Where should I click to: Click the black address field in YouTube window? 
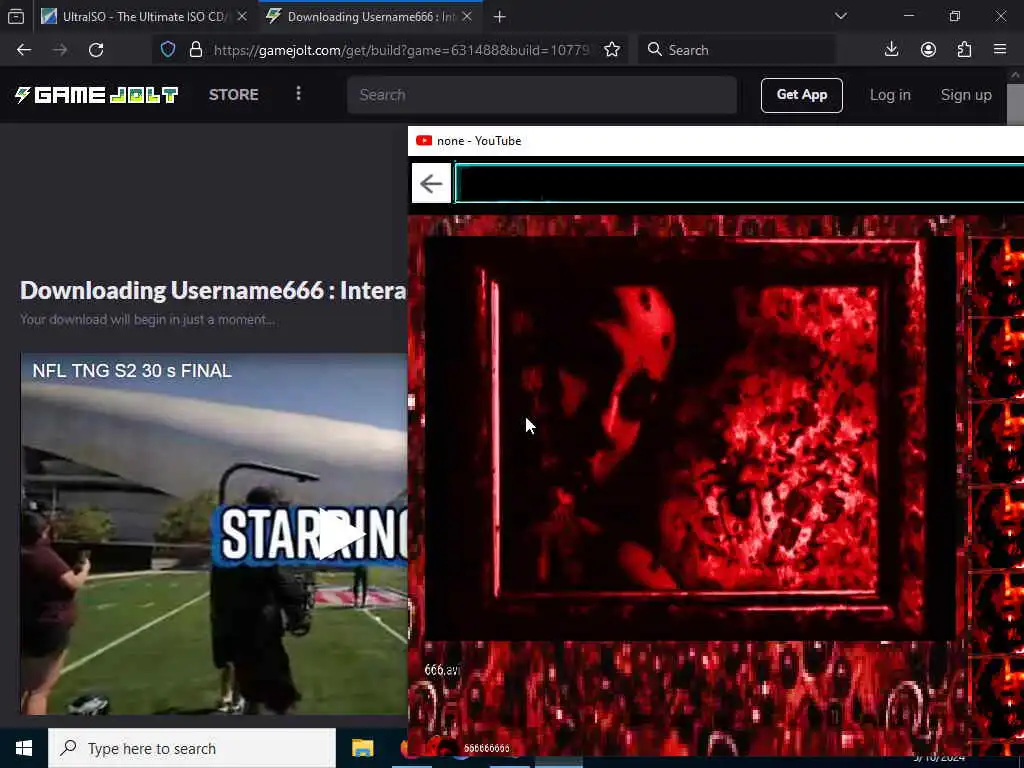click(x=739, y=184)
